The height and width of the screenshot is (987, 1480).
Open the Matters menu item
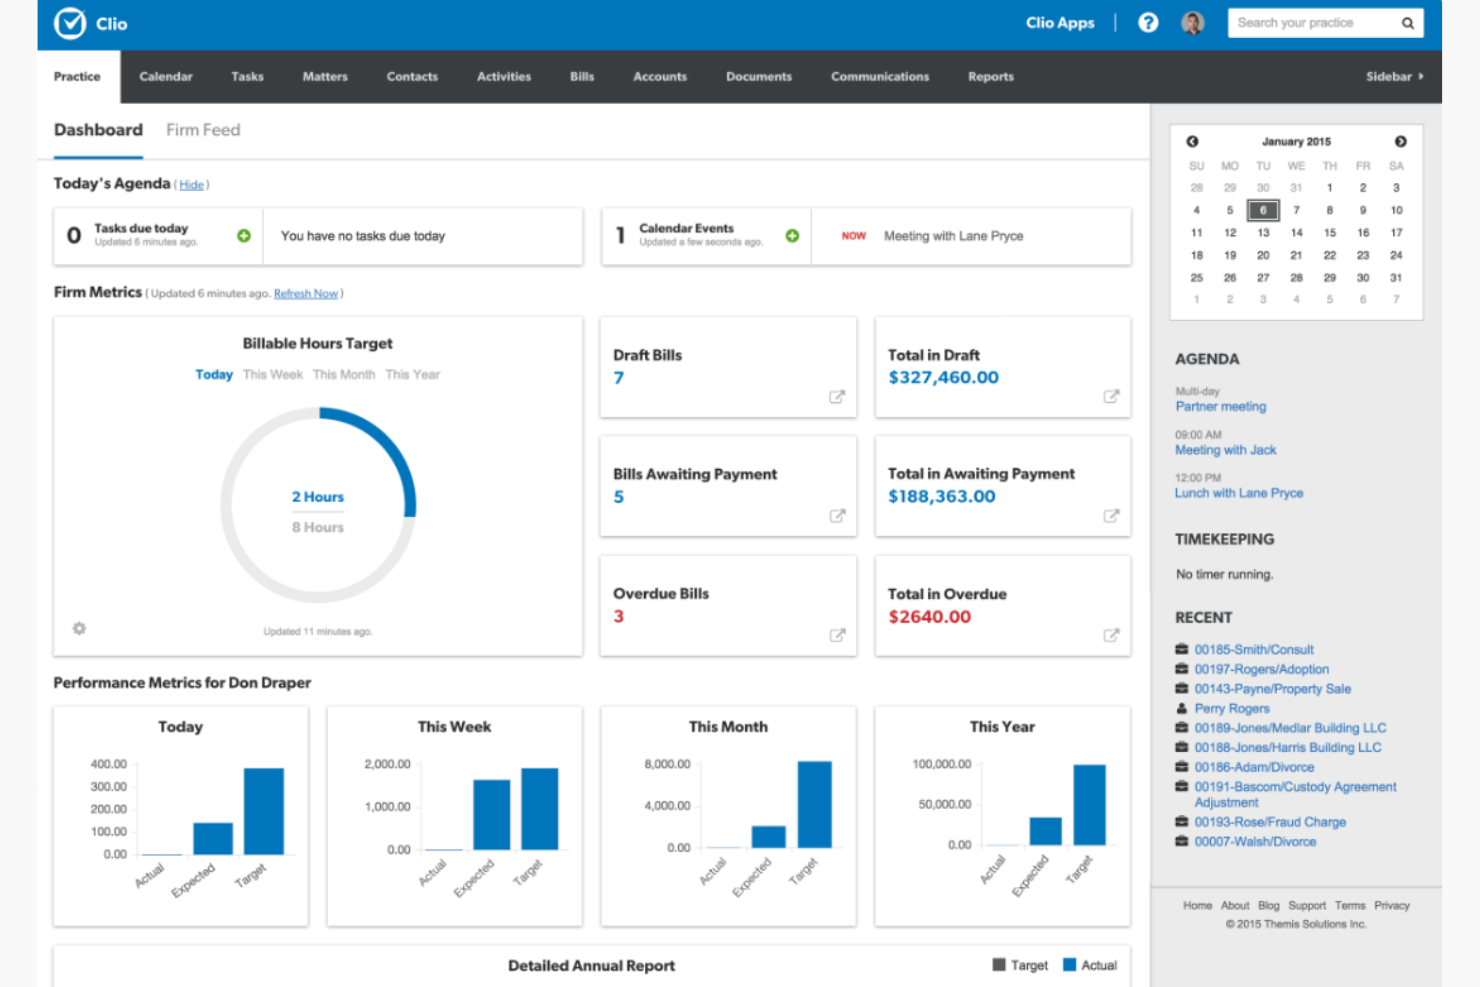click(x=325, y=76)
